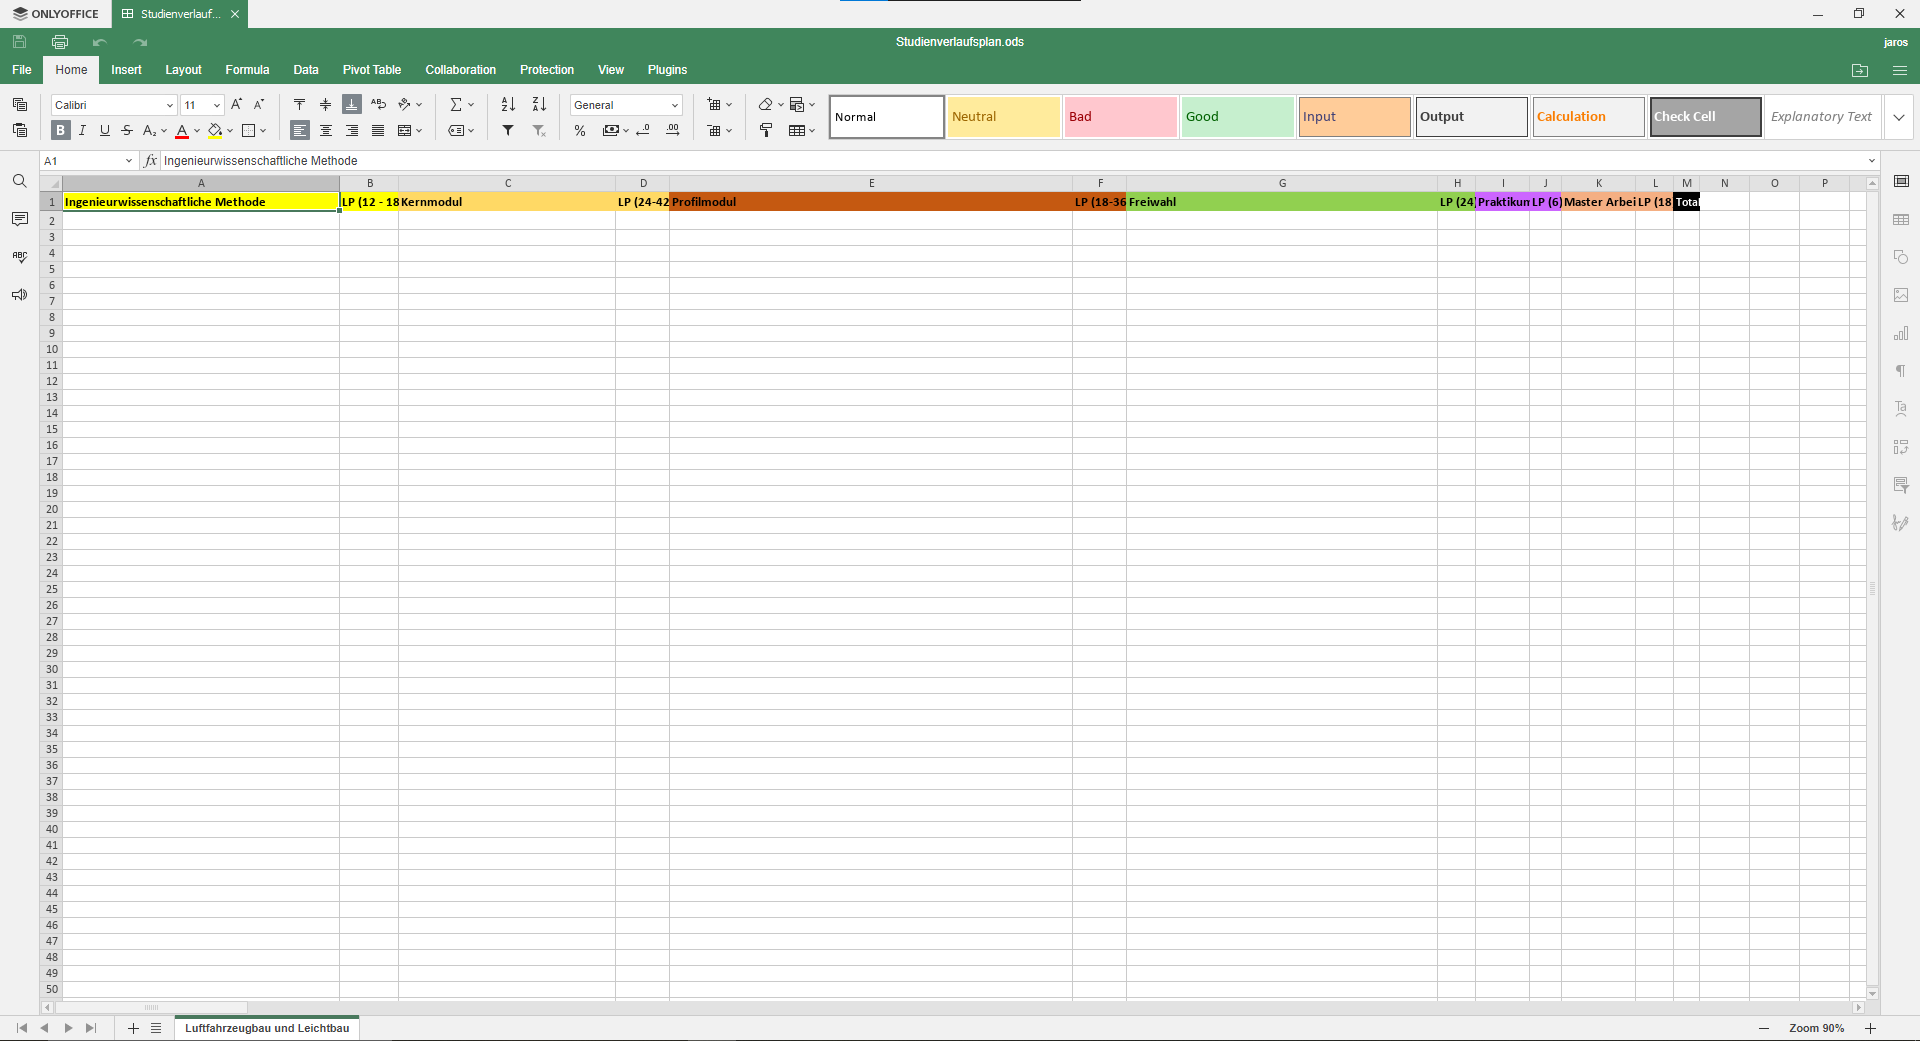Click Open file location icon

coord(1860,70)
